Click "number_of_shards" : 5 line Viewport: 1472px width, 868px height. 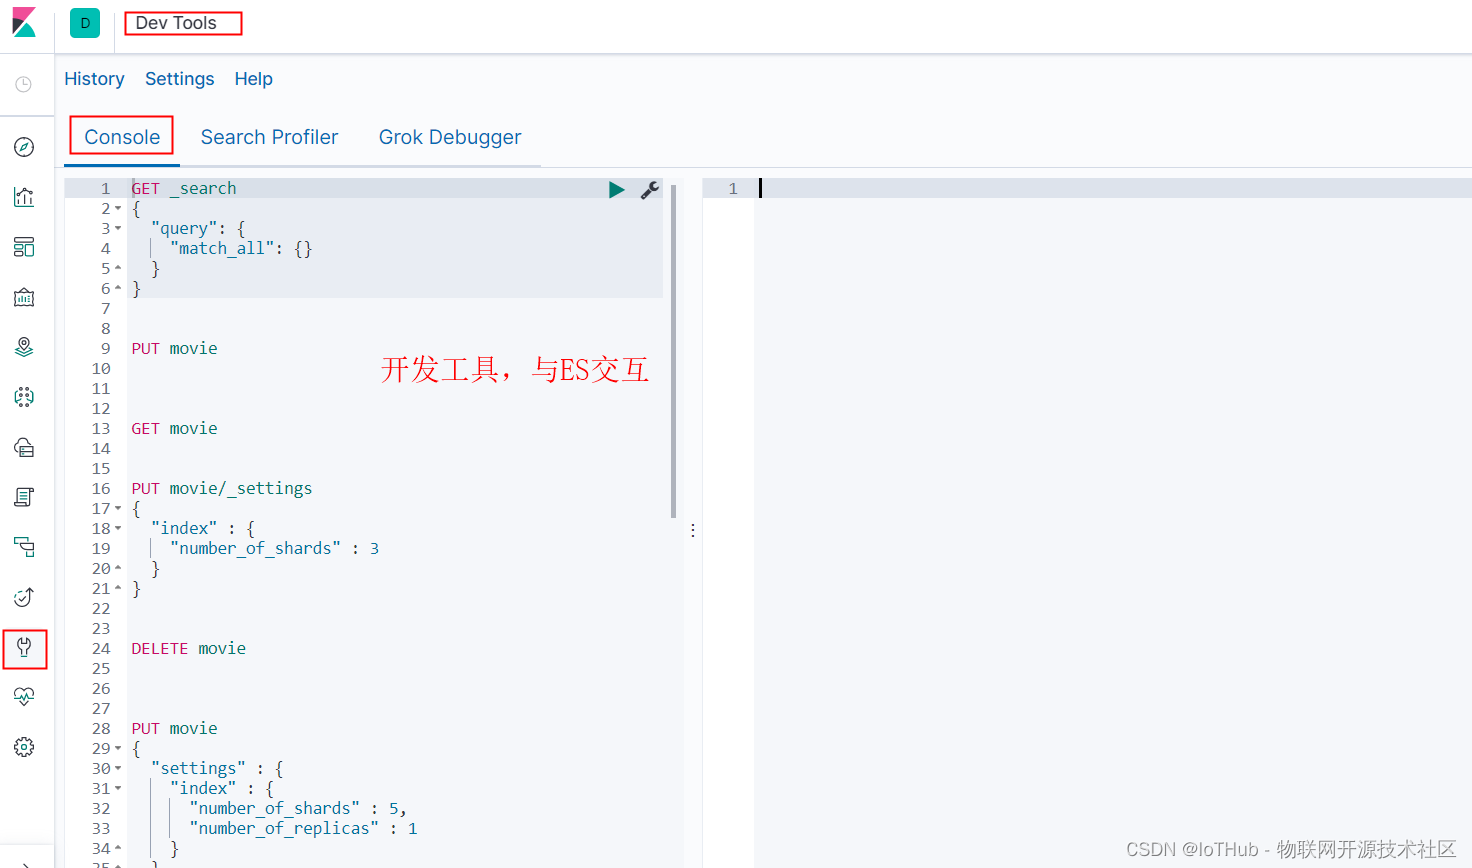point(298,809)
